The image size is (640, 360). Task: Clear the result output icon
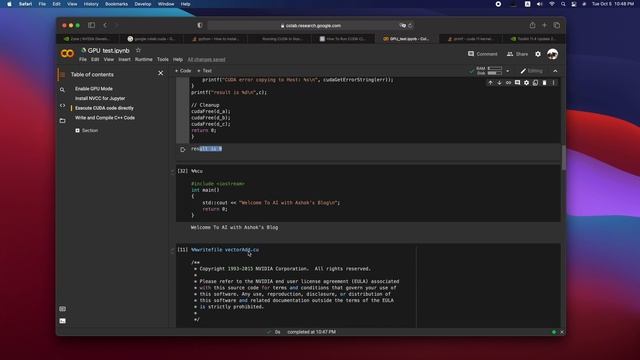pos(182,149)
